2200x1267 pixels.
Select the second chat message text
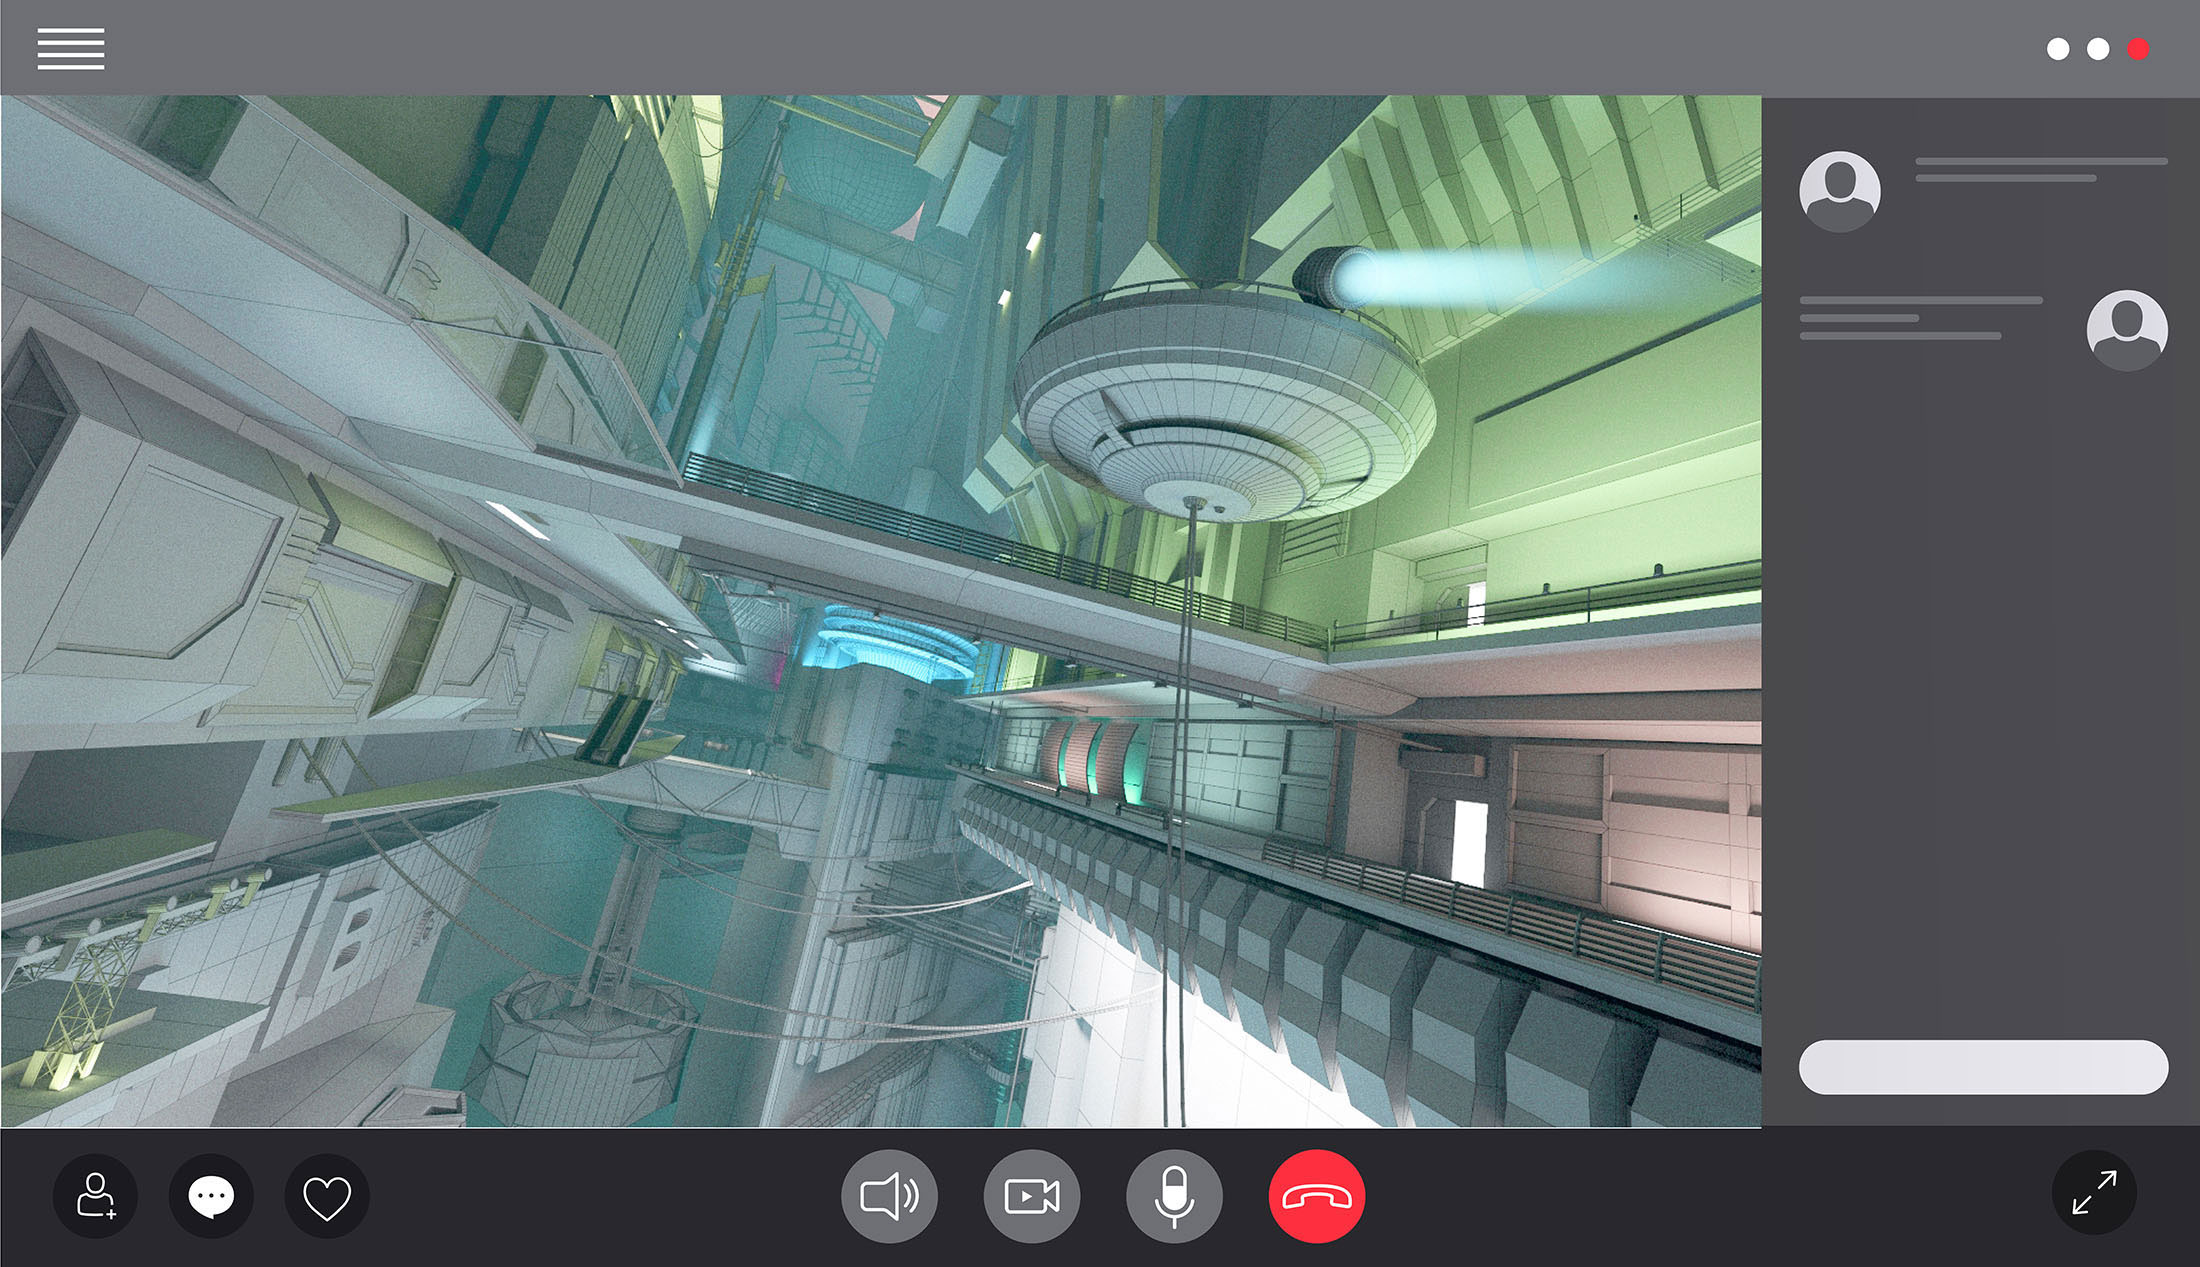pos(1920,317)
